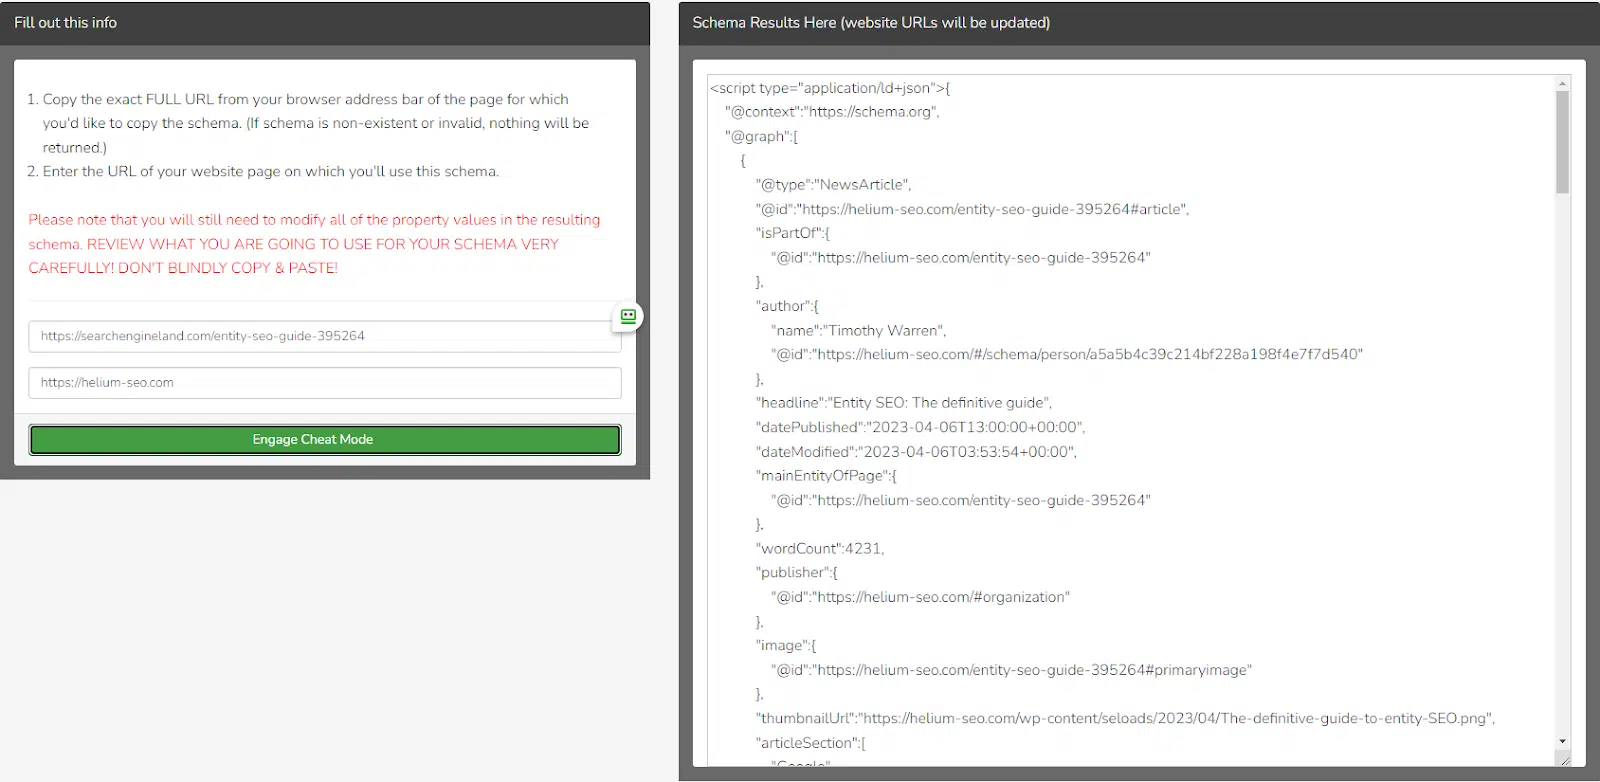Click the #primaryimage @id line

(x=1011, y=670)
